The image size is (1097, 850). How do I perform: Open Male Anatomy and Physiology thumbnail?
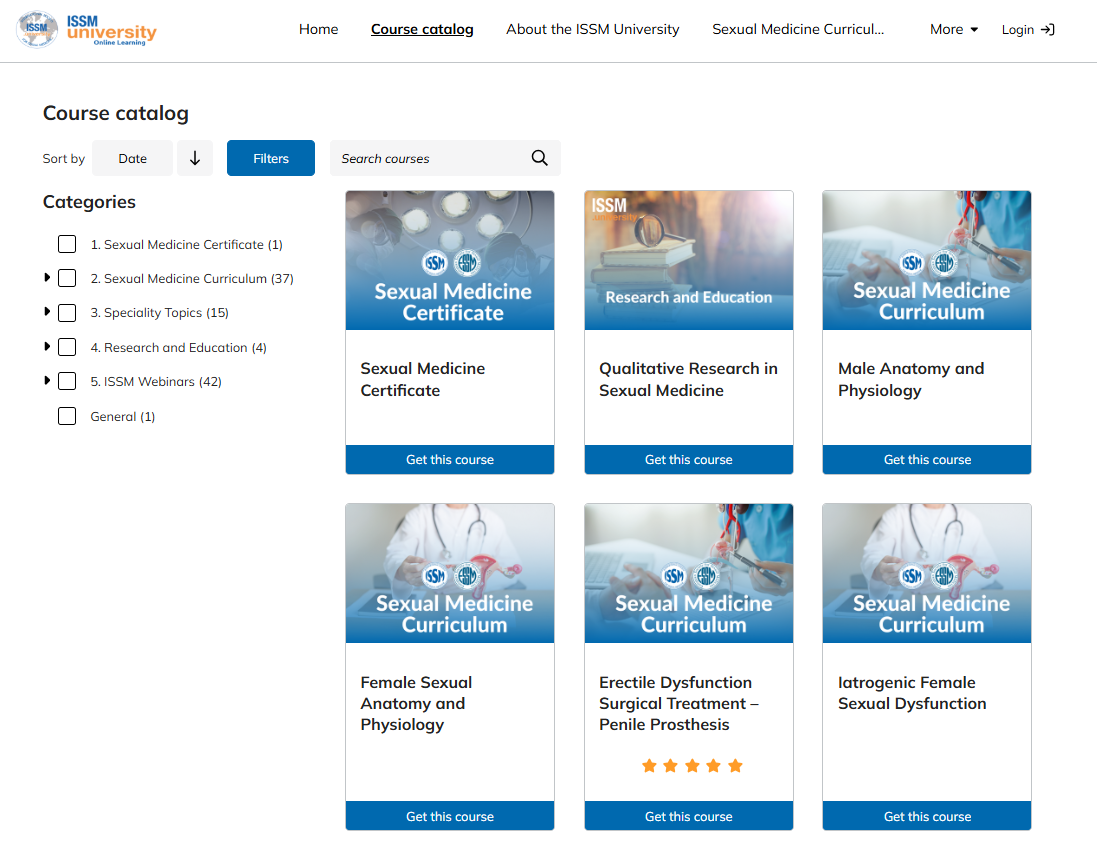click(x=927, y=260)
